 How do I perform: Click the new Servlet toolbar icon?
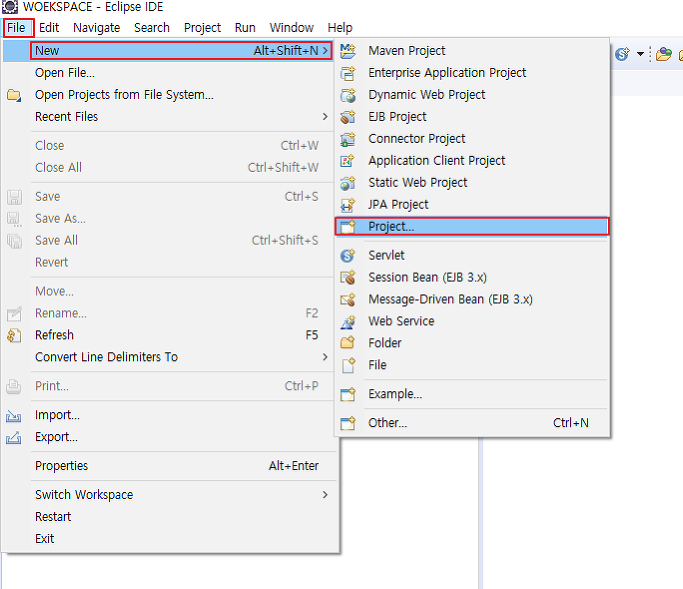622,54
